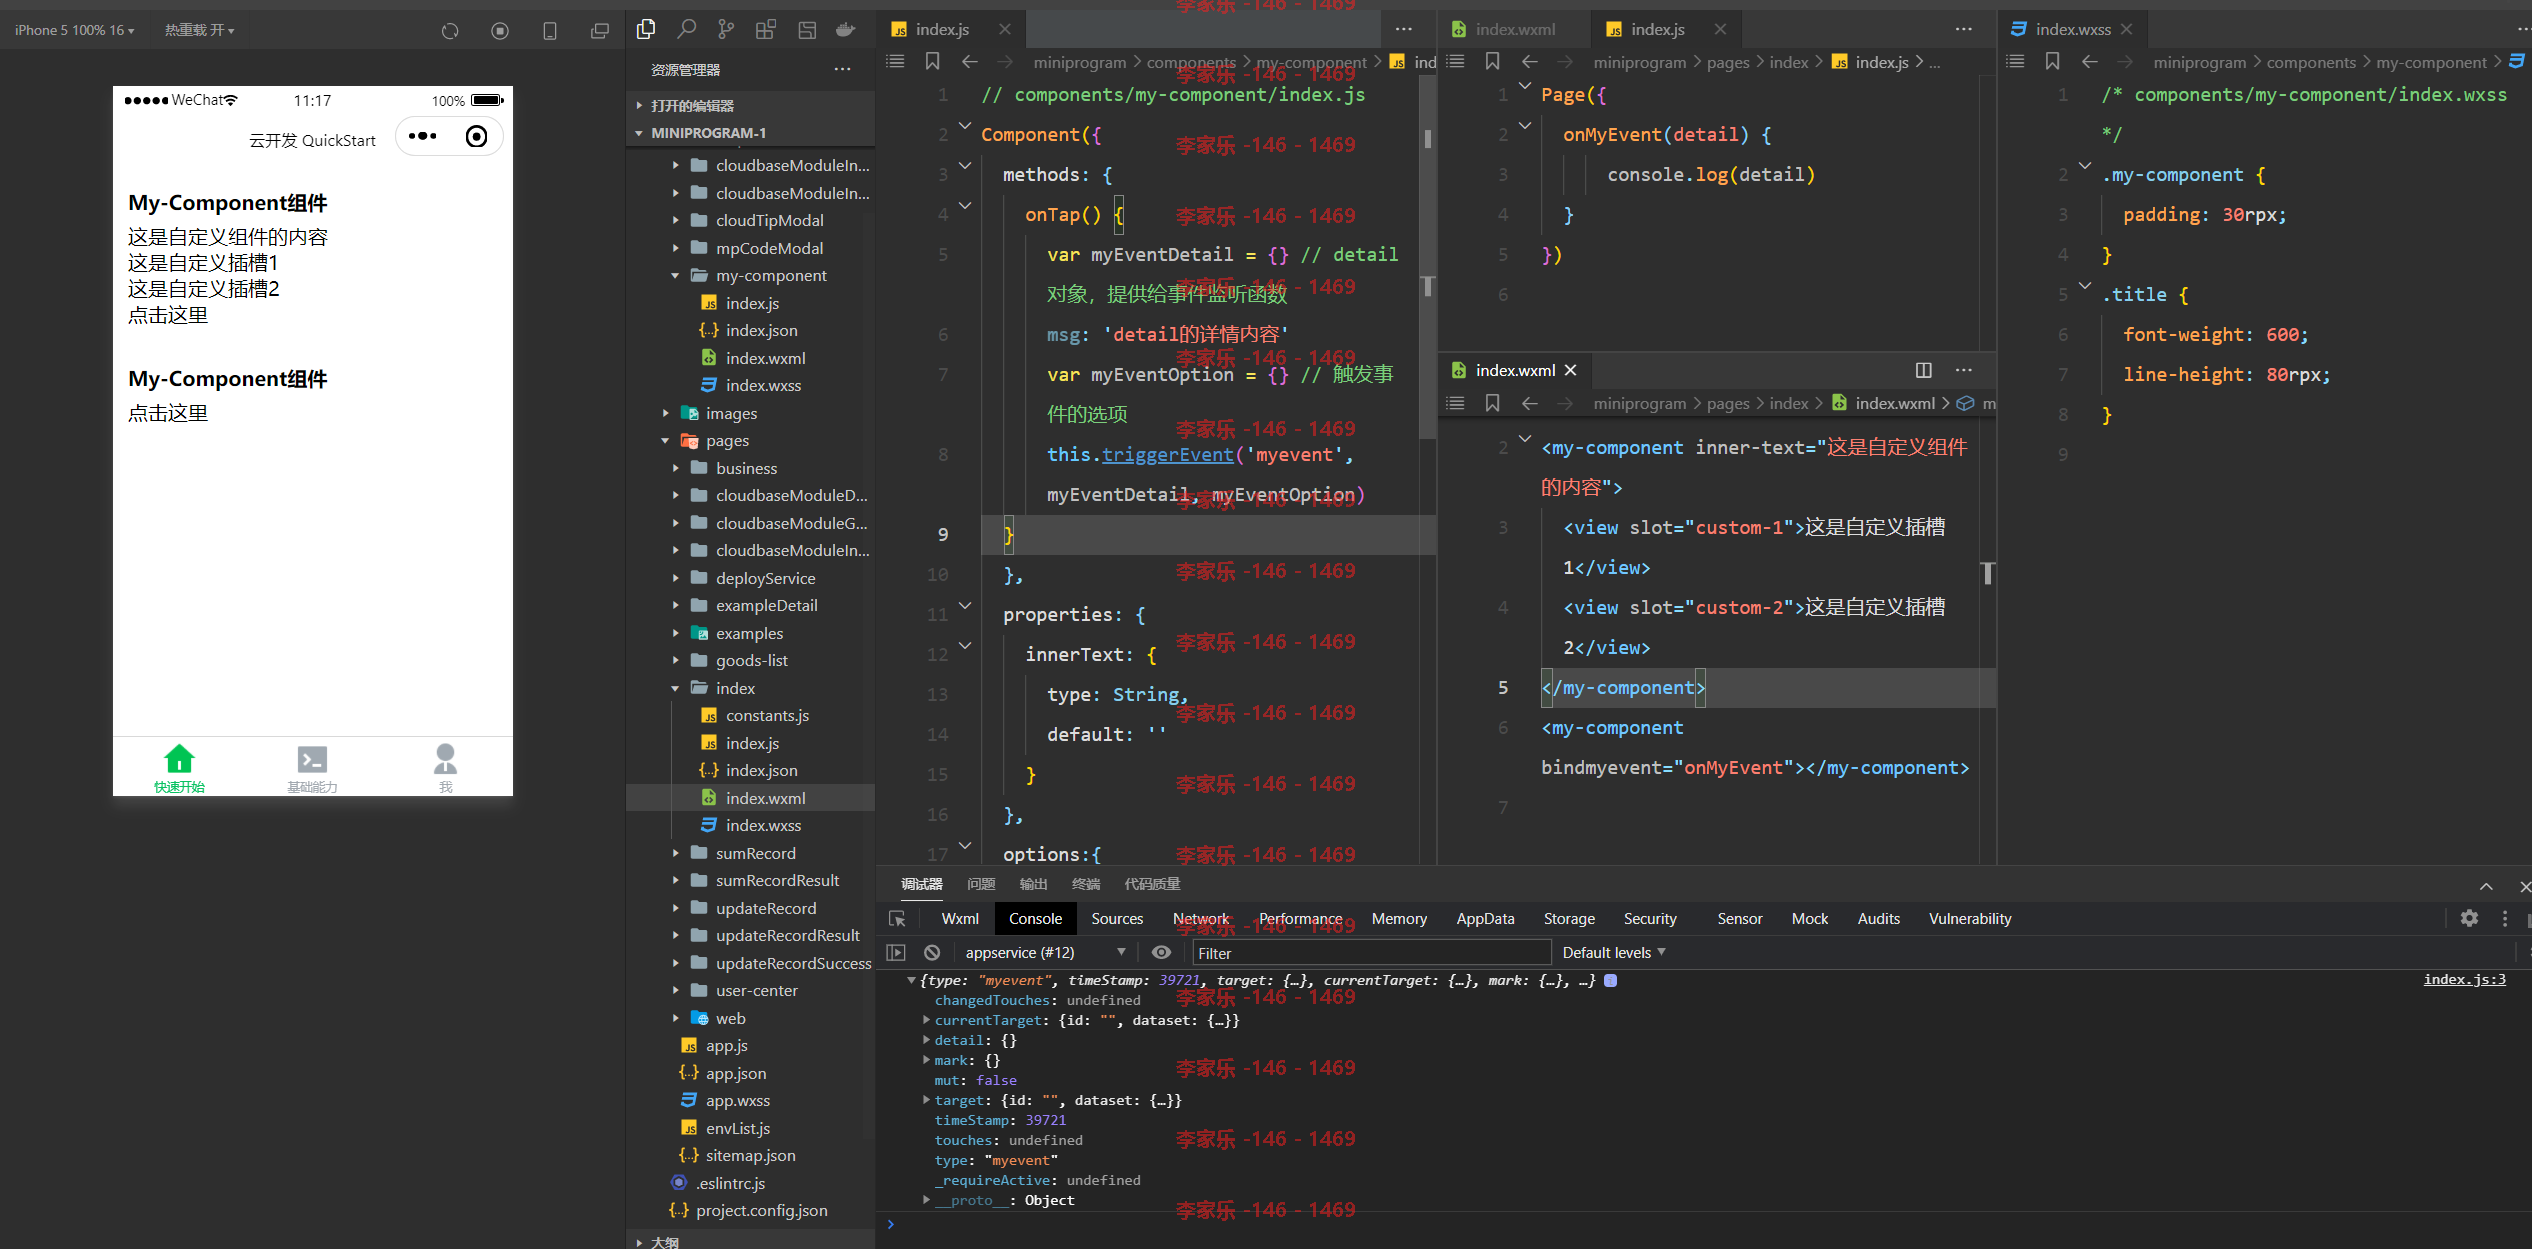Switch to the 终端 terminal tab
This screenshot has height=1249, width=2532.
pyautogui.click(x=1085, y=884)
